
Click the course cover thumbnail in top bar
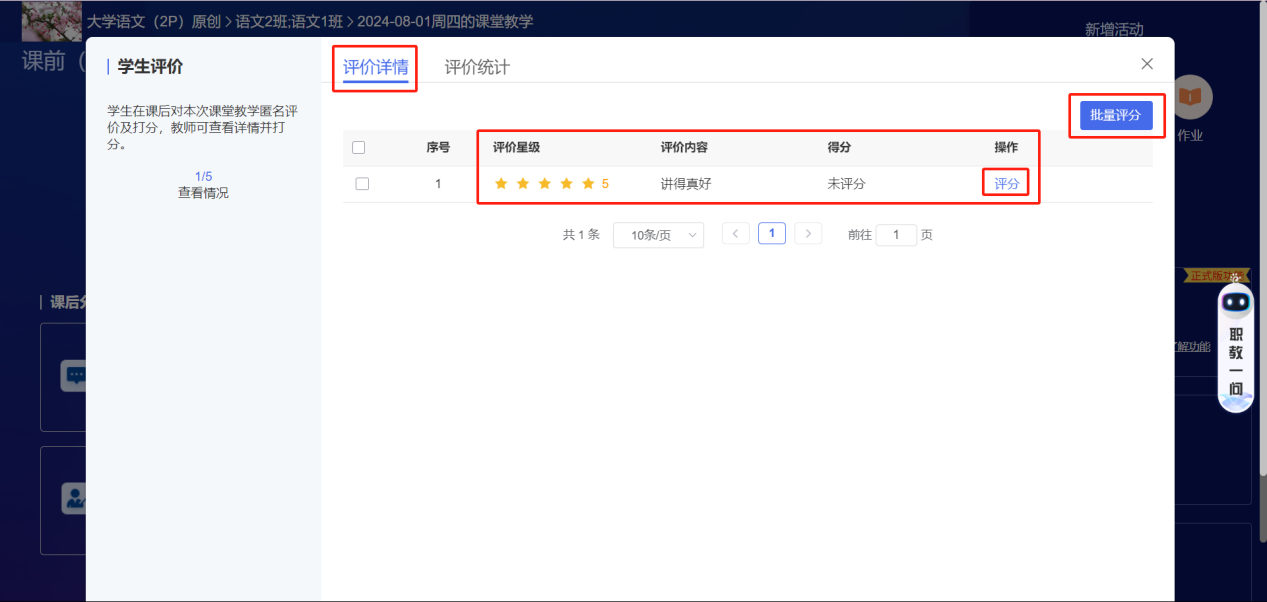click(x=52, y=20)
